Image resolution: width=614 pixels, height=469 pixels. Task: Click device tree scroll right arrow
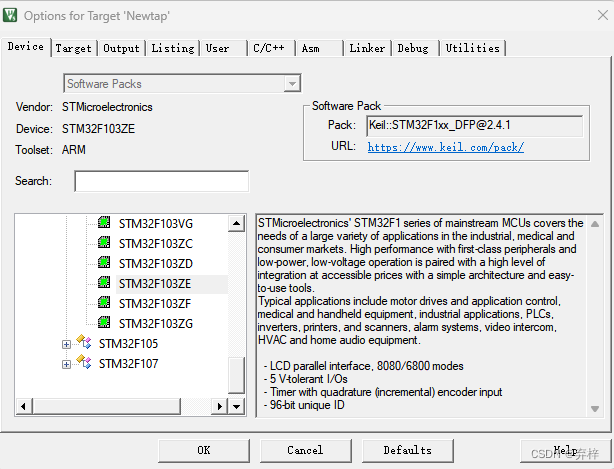pyautogui.click(x=220, y=406)
